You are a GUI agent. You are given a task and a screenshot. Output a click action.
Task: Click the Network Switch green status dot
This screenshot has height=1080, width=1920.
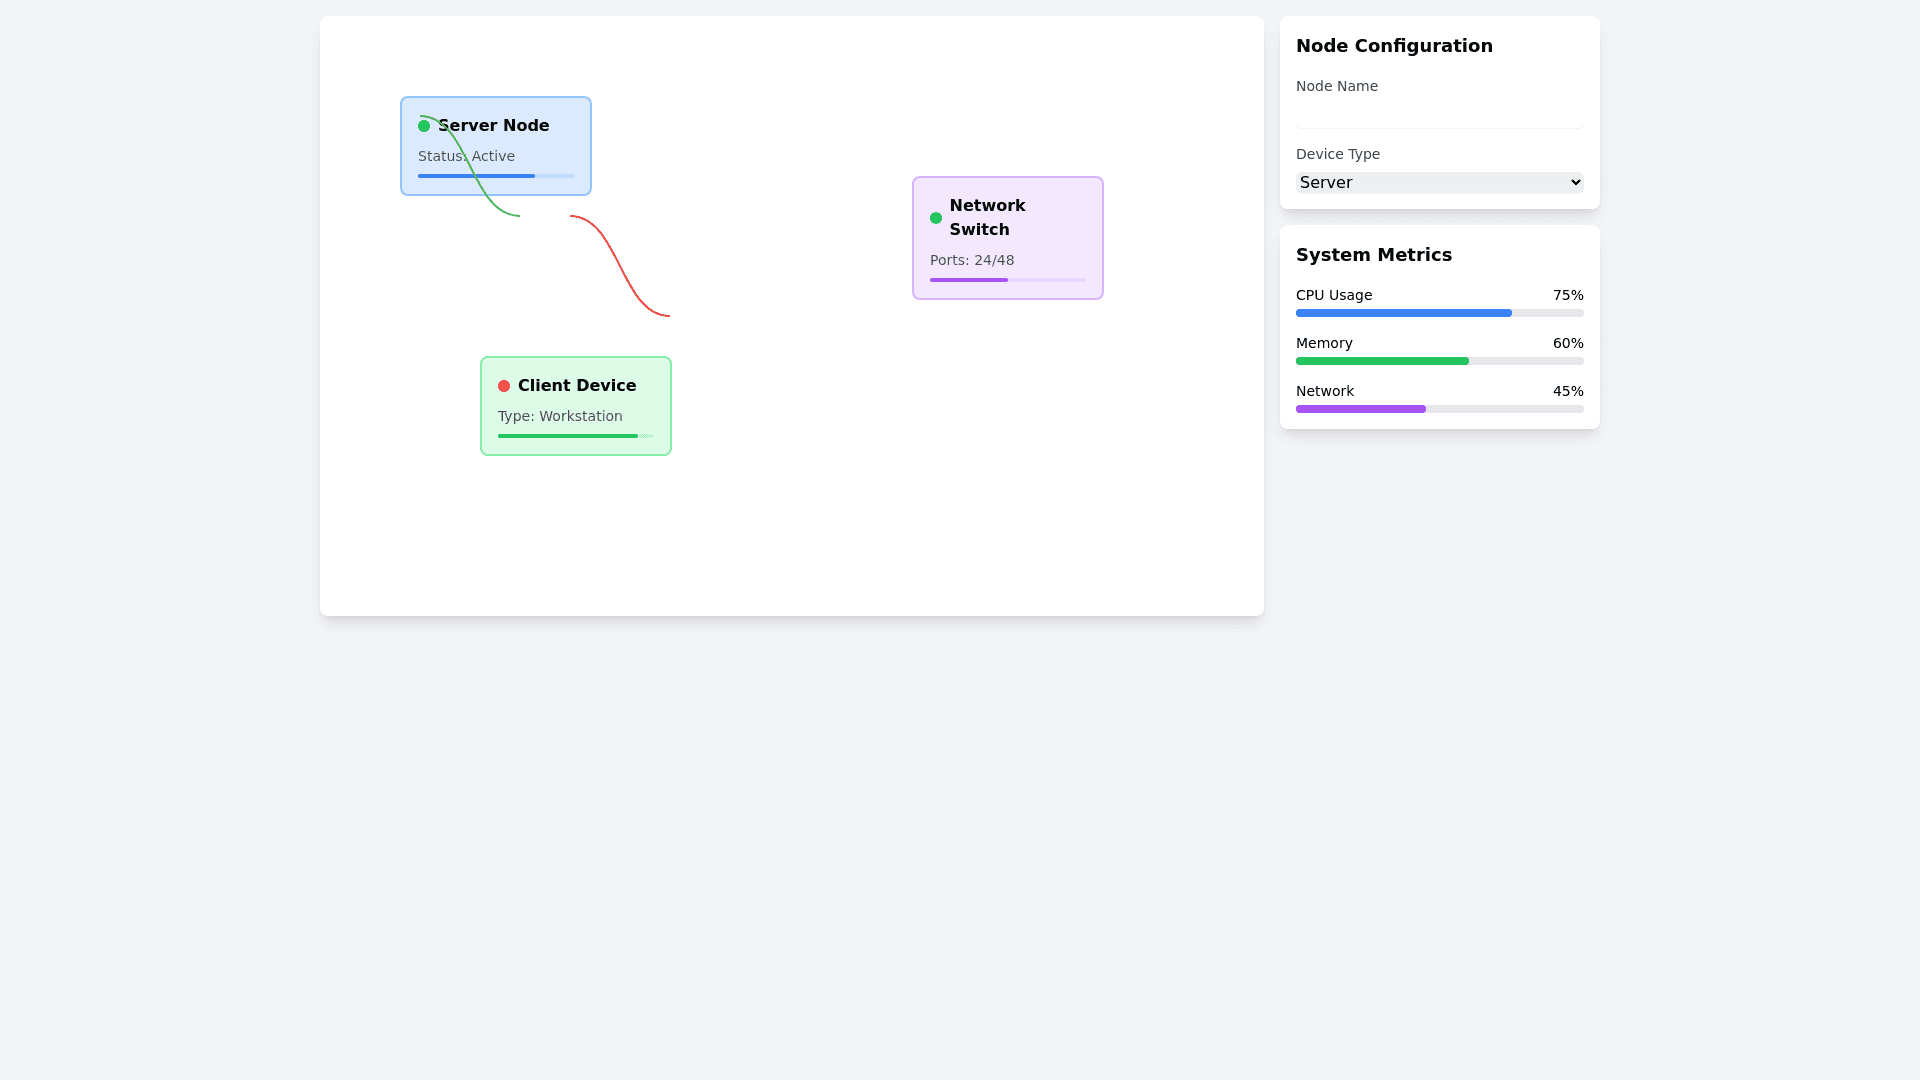tap(936, 218)
